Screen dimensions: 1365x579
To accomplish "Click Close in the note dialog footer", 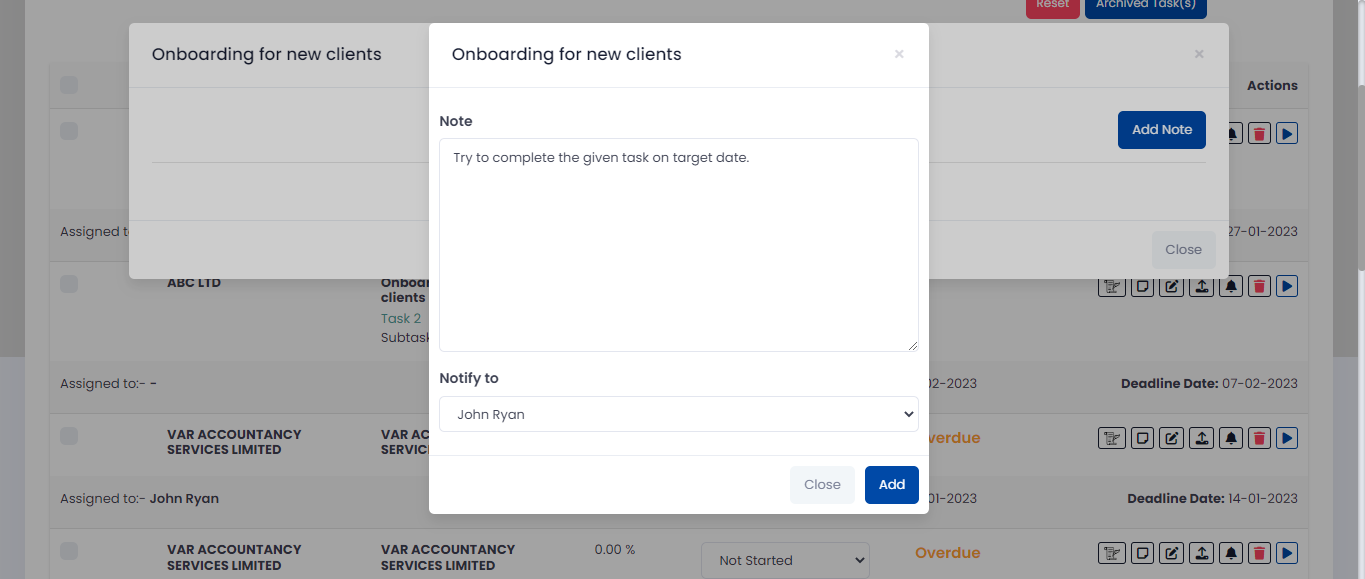I will pyautogui.click(x=822, y=484).
